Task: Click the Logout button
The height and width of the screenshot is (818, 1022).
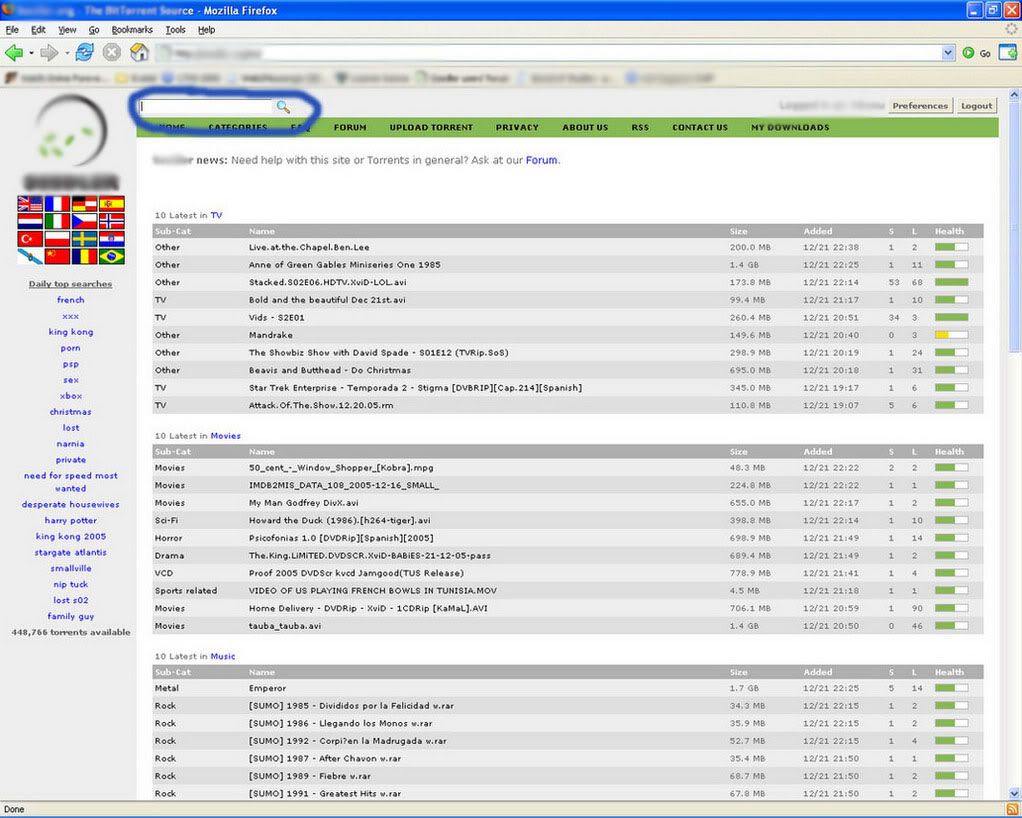Action: tap(976, 106)
